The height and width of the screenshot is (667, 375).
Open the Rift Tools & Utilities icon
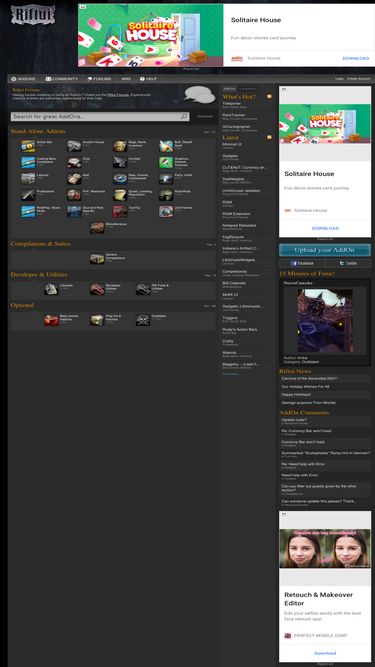point(143,289)
